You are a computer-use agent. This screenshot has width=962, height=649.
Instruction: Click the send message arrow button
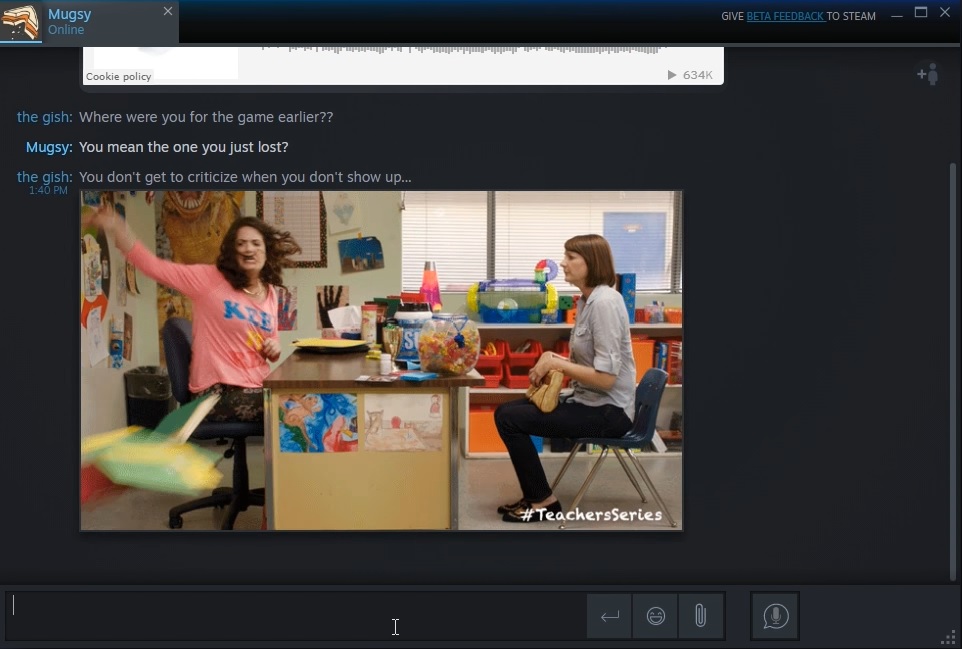pyautogui.click(x=609, y=616)
